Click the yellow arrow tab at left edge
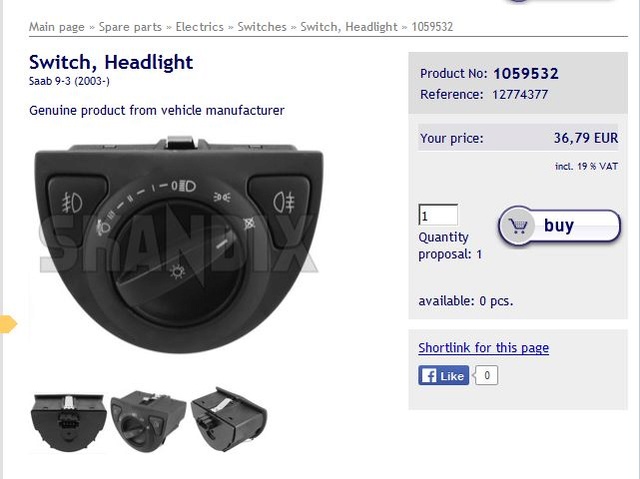The height and width of the screenshot is (479, 640). point(8,324)
